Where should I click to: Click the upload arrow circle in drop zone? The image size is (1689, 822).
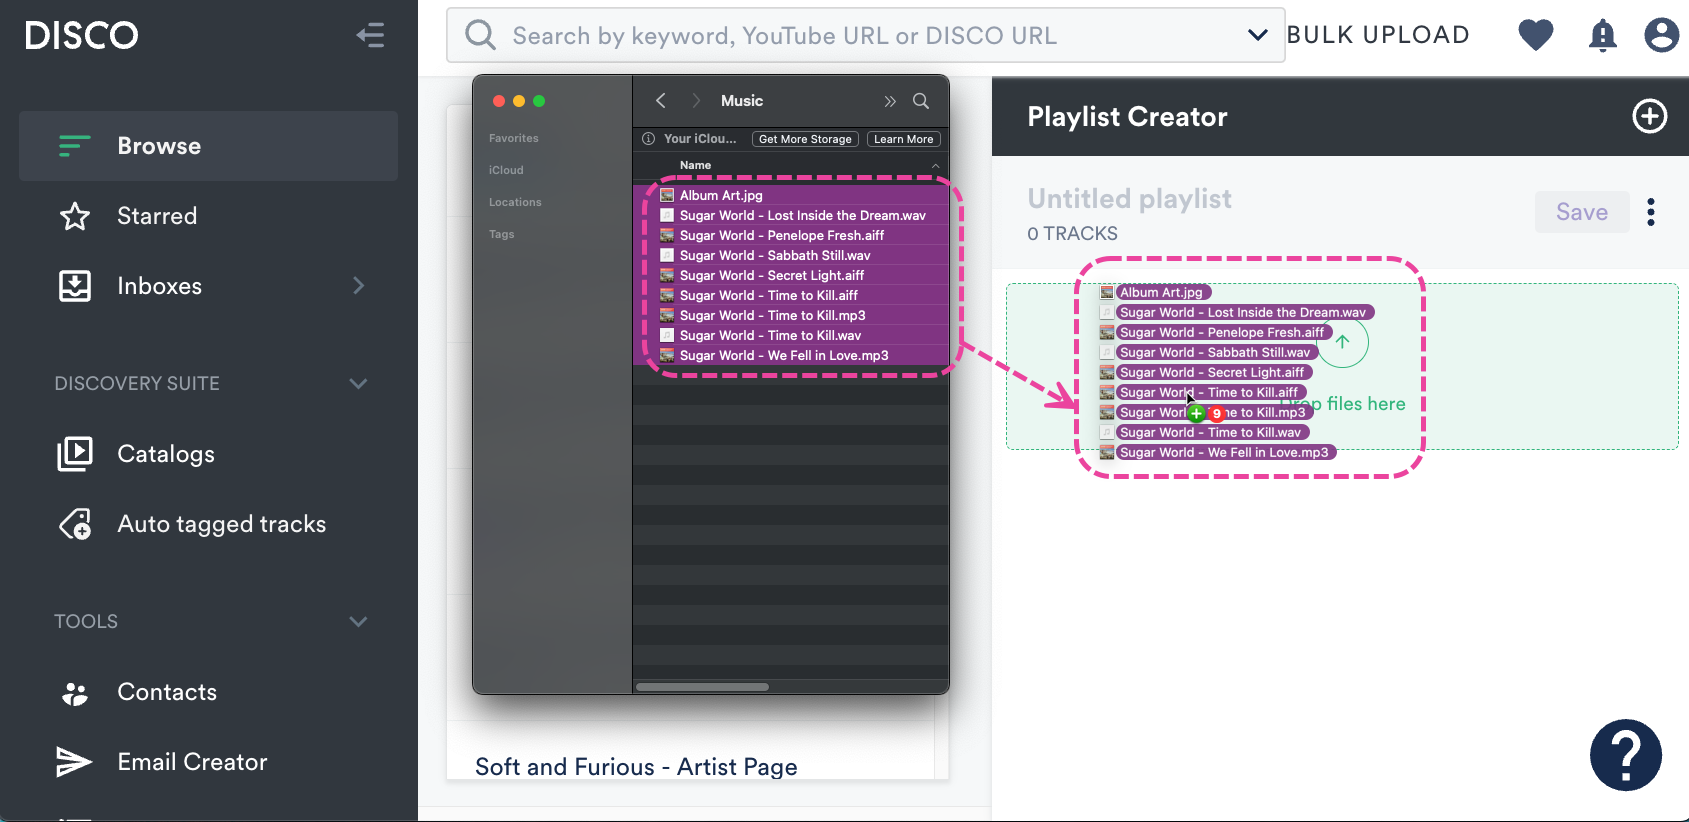[1342, 342]
